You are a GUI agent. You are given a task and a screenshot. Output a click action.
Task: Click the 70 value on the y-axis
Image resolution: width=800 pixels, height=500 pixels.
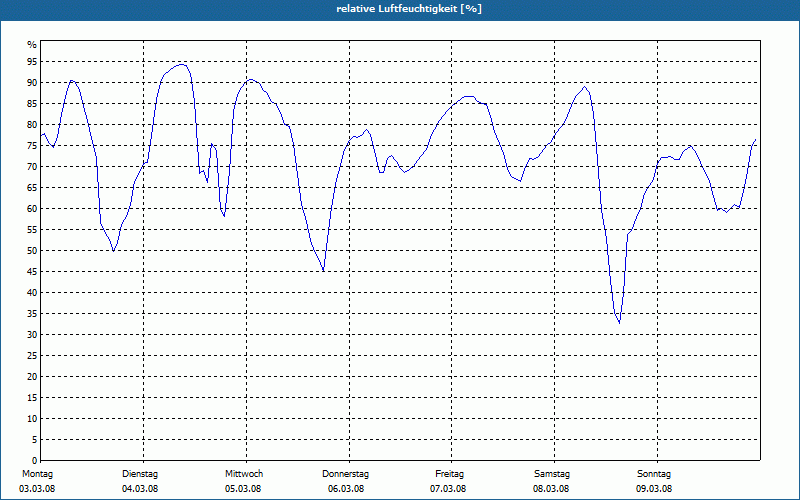(x=32, y=167)
